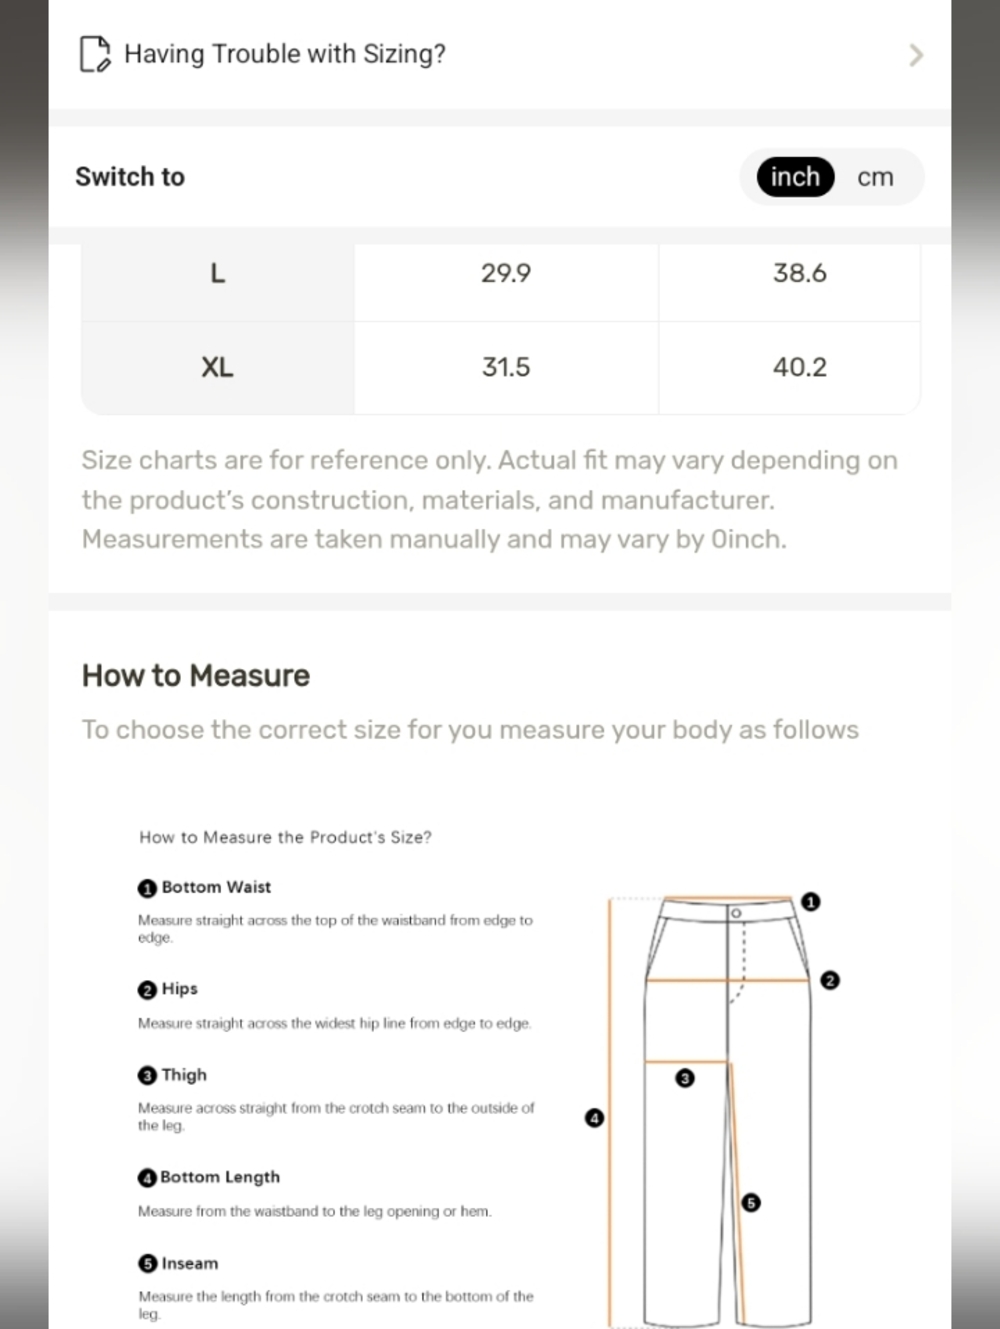Screen dimensions: 1000x1329
Task: Select the XL size row
Action: click(x=500, y=367)
